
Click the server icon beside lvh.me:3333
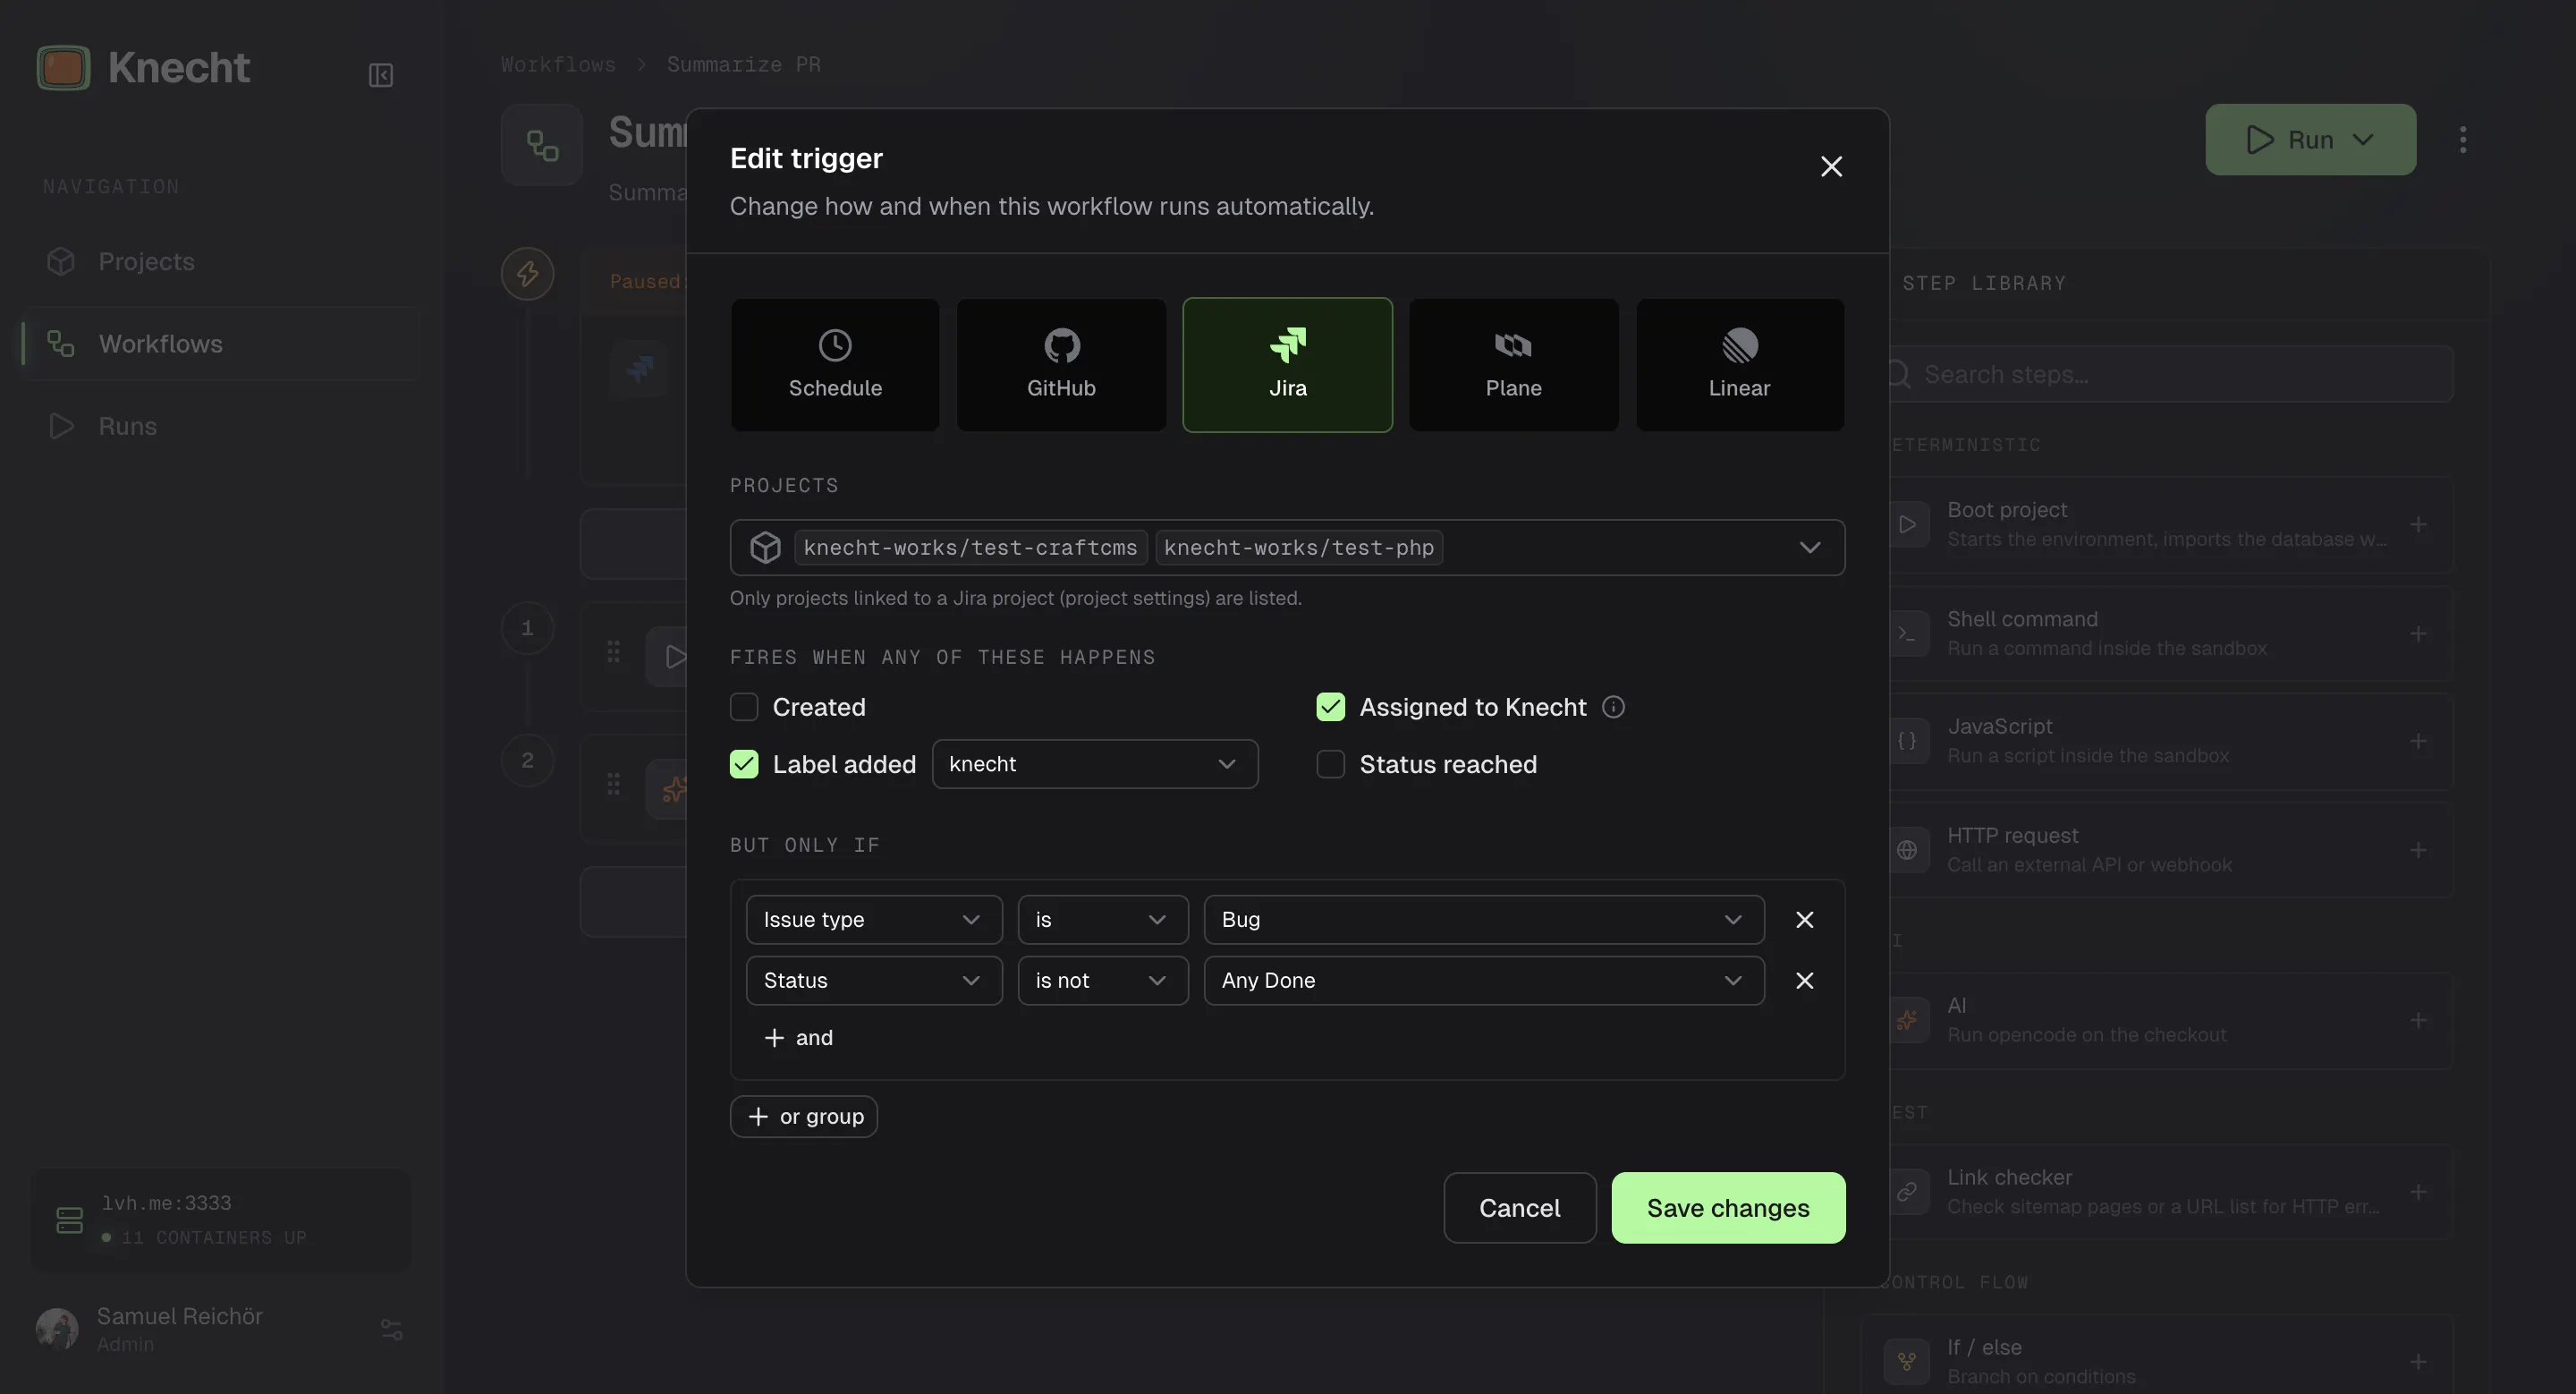point(69,1220)
